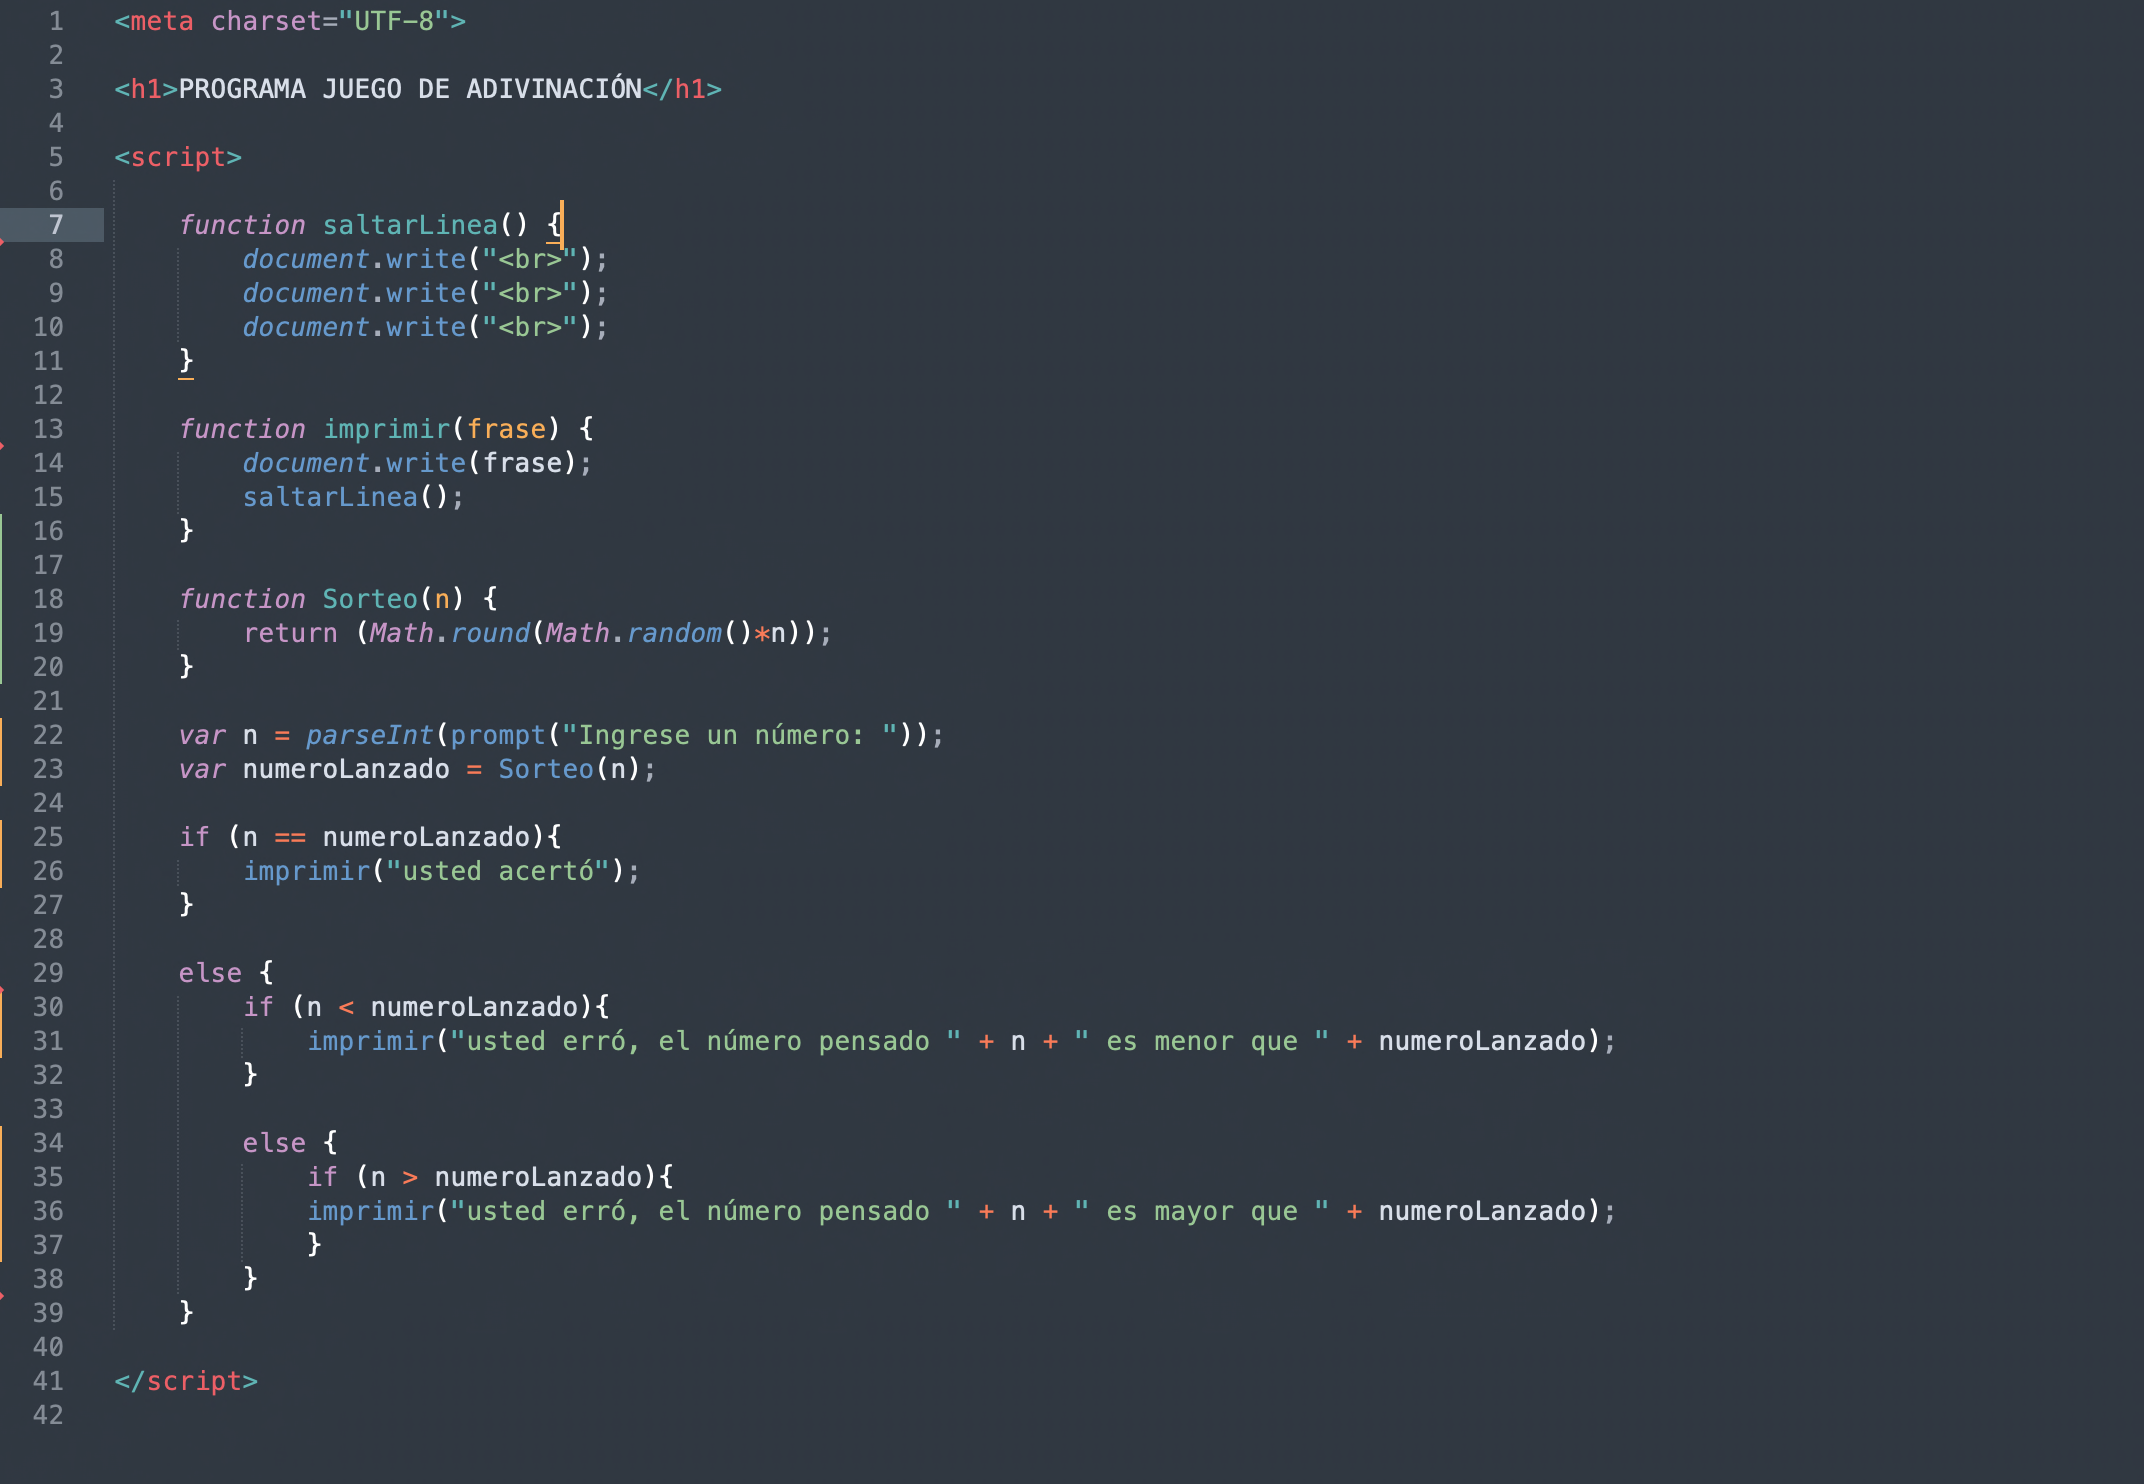Click Math.round on line 19
Image resolution: width=2144 pixels, height=1484 pixels.
click(x=450, y=633)
